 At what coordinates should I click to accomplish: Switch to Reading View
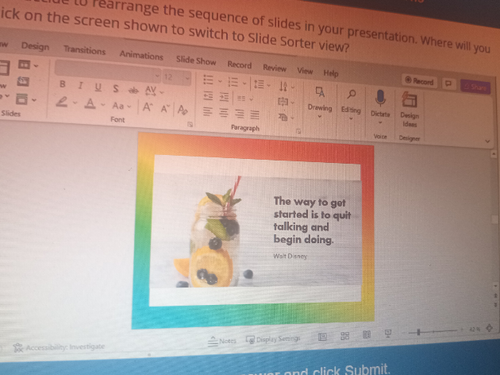tap(366, 334)
